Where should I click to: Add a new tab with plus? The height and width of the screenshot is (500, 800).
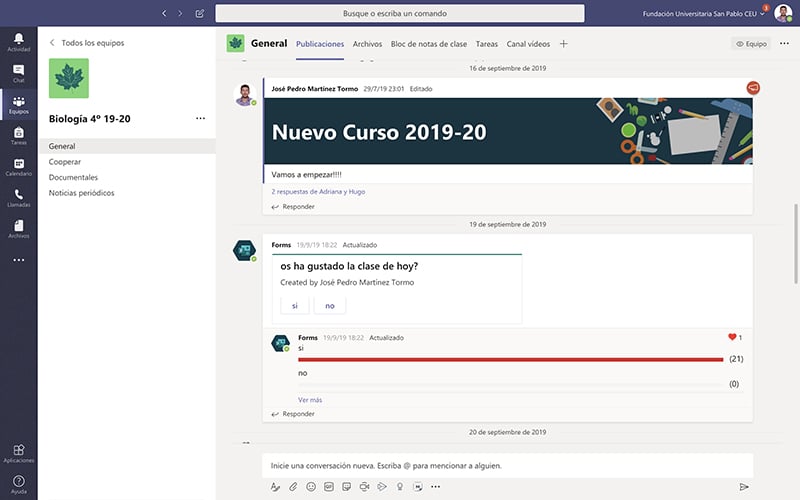coord(563,44)
